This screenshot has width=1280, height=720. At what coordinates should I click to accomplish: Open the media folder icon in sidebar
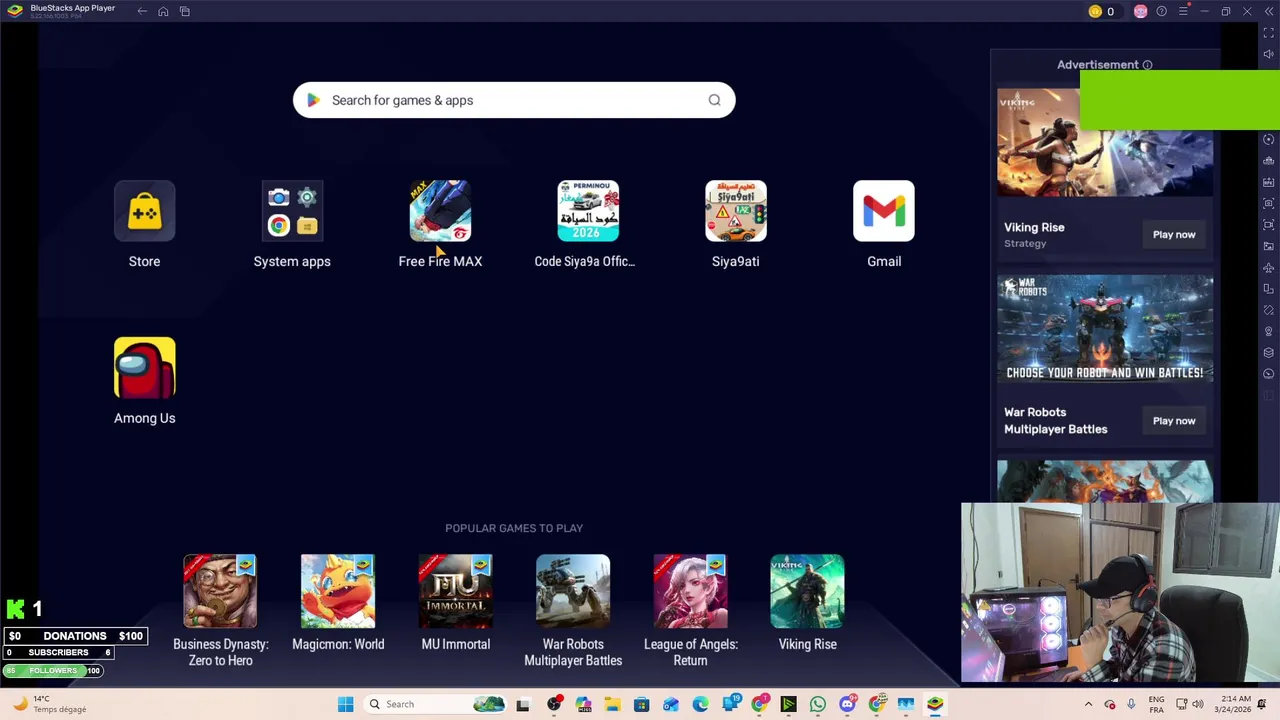[1269, 246]
